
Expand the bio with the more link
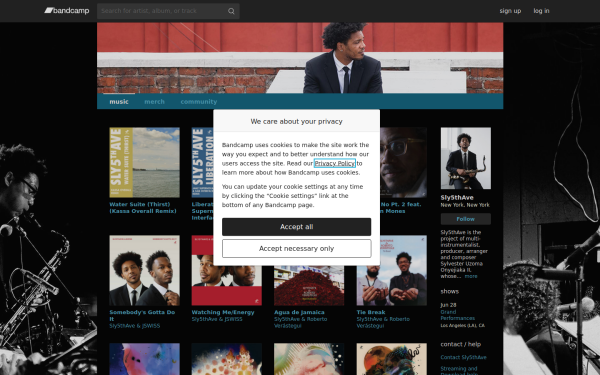pyautogui.click(x=471, y=276)
